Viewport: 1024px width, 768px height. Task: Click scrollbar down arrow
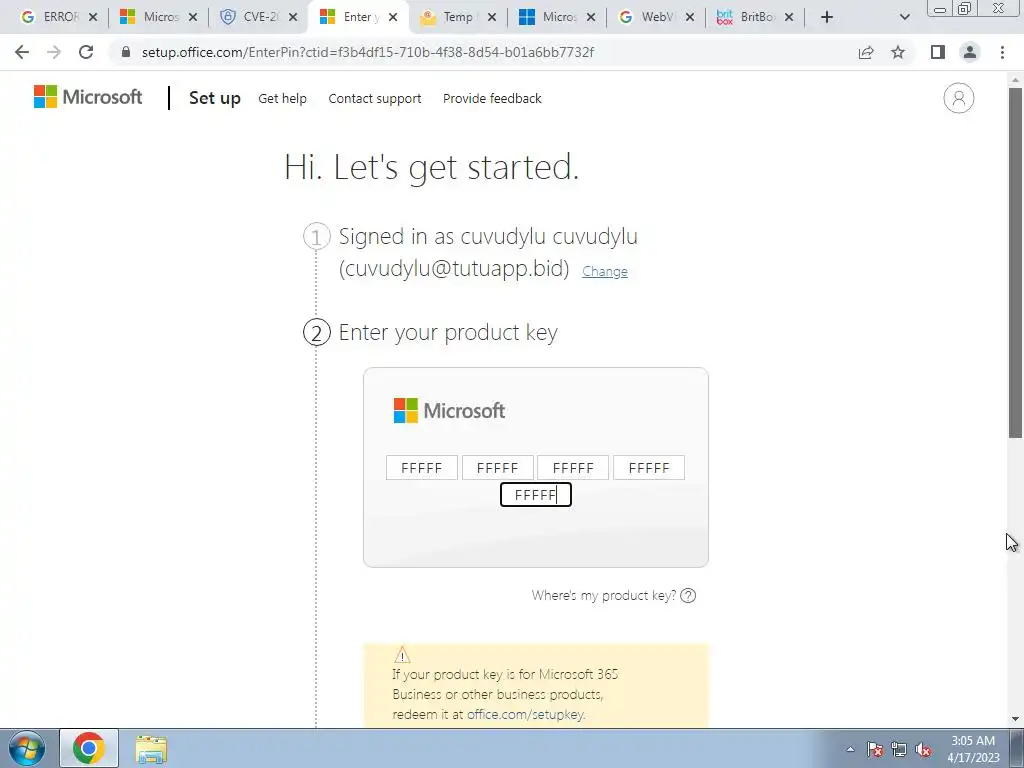pos(1015,720)
